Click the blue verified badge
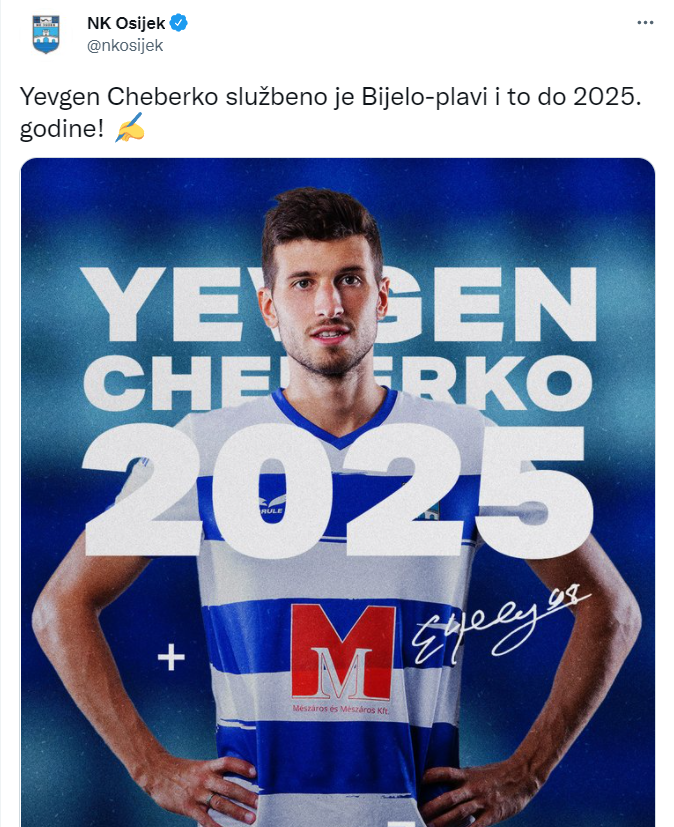The image size is (674, 827). pos(179,23)
